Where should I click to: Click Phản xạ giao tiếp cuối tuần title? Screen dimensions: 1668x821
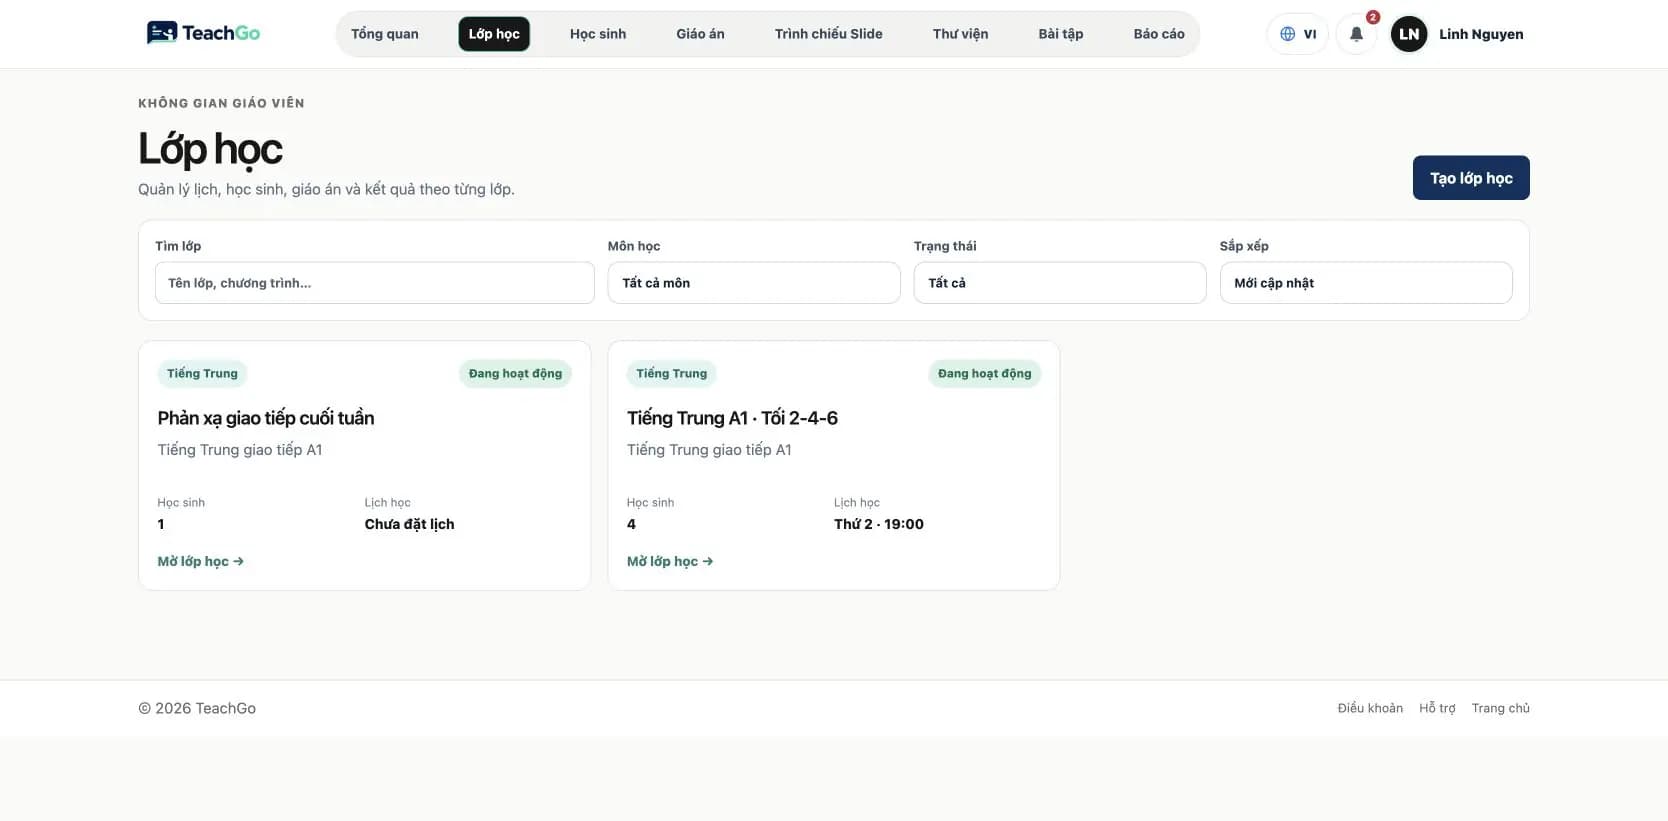click(266, 418)
